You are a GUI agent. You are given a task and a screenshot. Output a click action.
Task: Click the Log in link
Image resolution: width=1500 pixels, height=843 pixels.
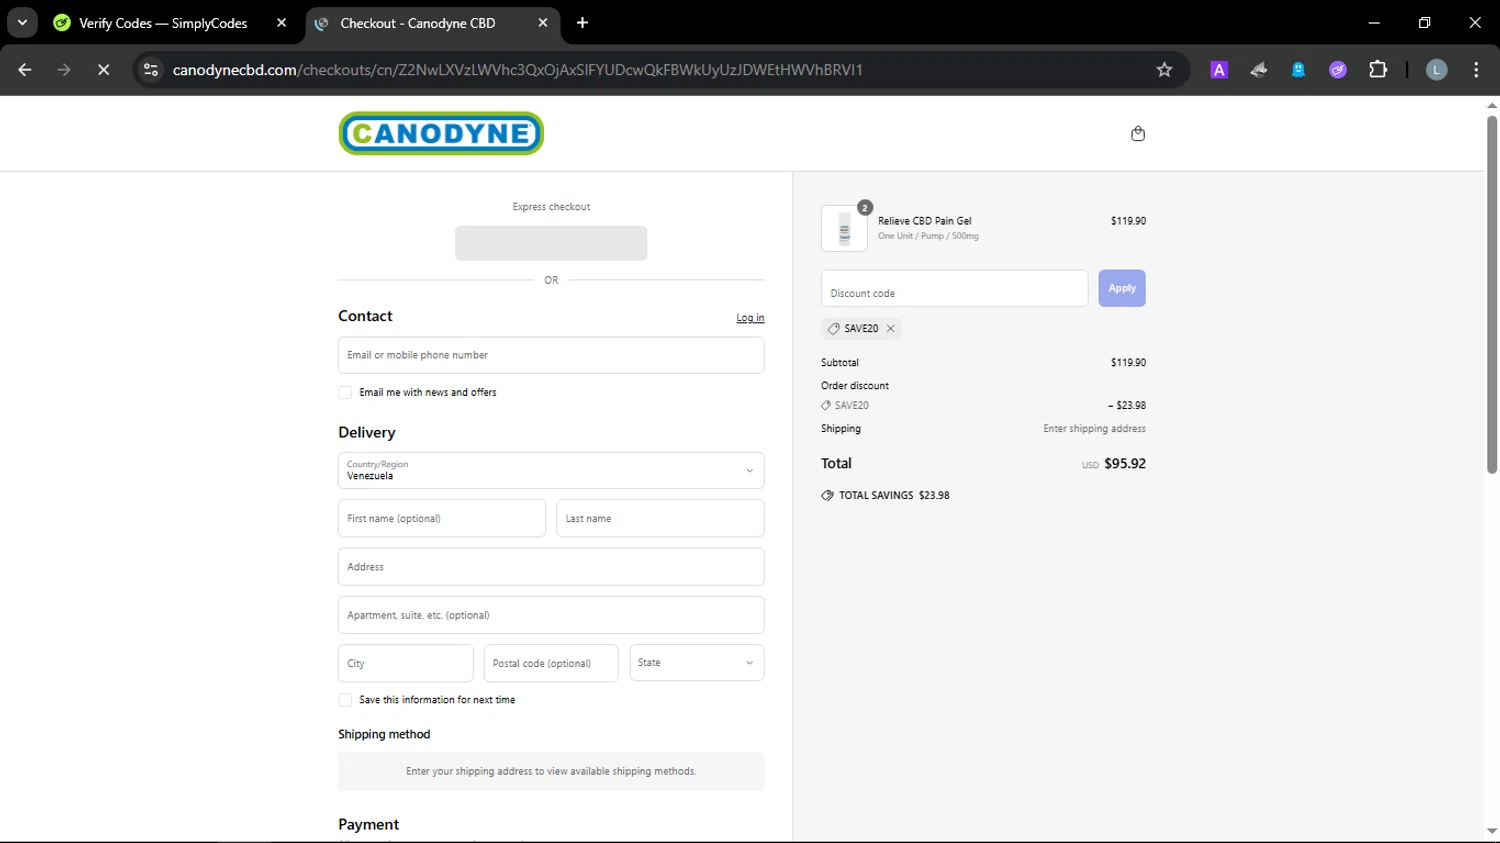(x=750, y=318)
